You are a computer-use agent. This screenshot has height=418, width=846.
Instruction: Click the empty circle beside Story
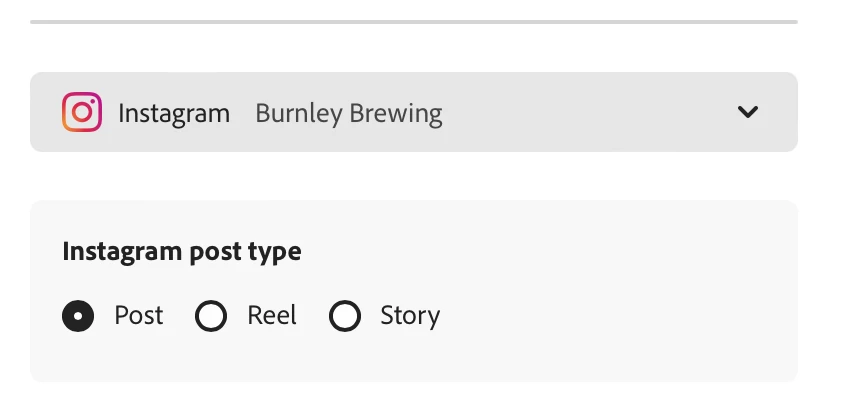point(345,316)
